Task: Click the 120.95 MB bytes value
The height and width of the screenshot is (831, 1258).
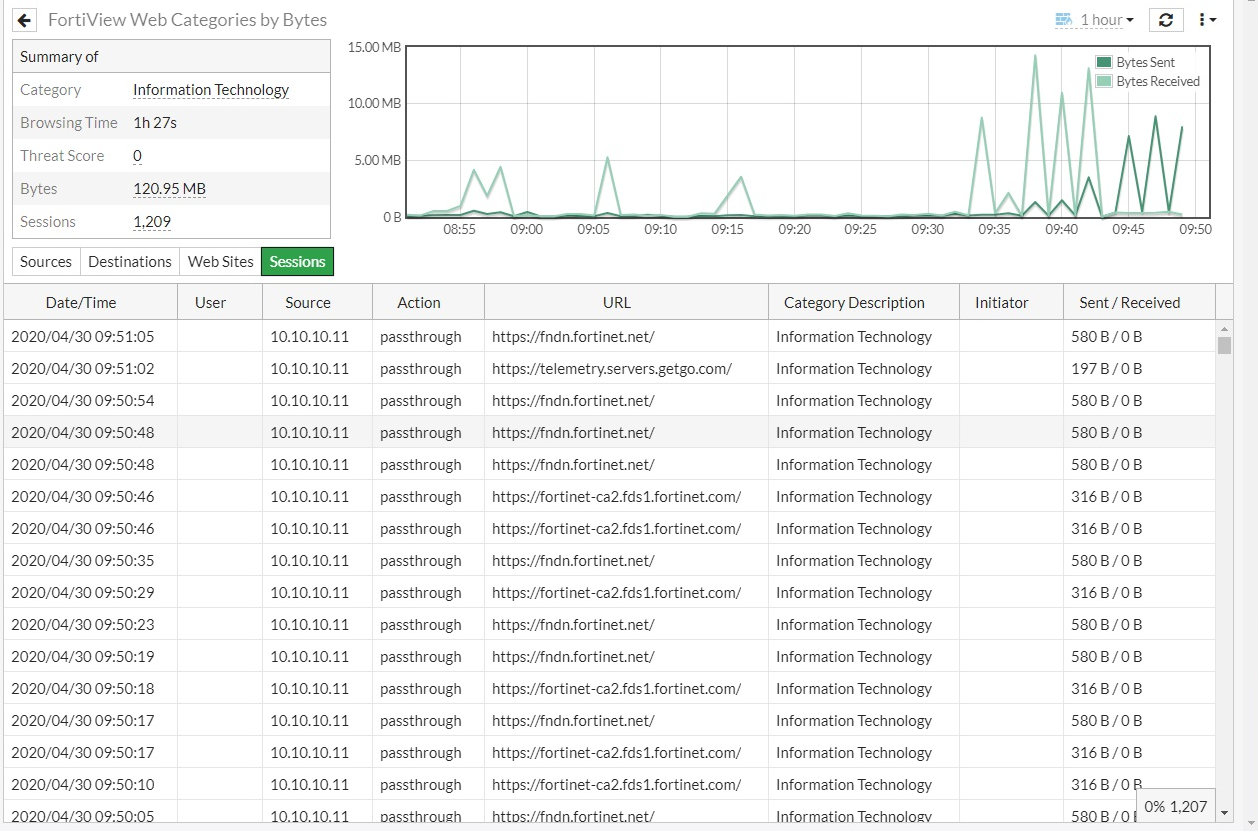Action: click(169, 189)
